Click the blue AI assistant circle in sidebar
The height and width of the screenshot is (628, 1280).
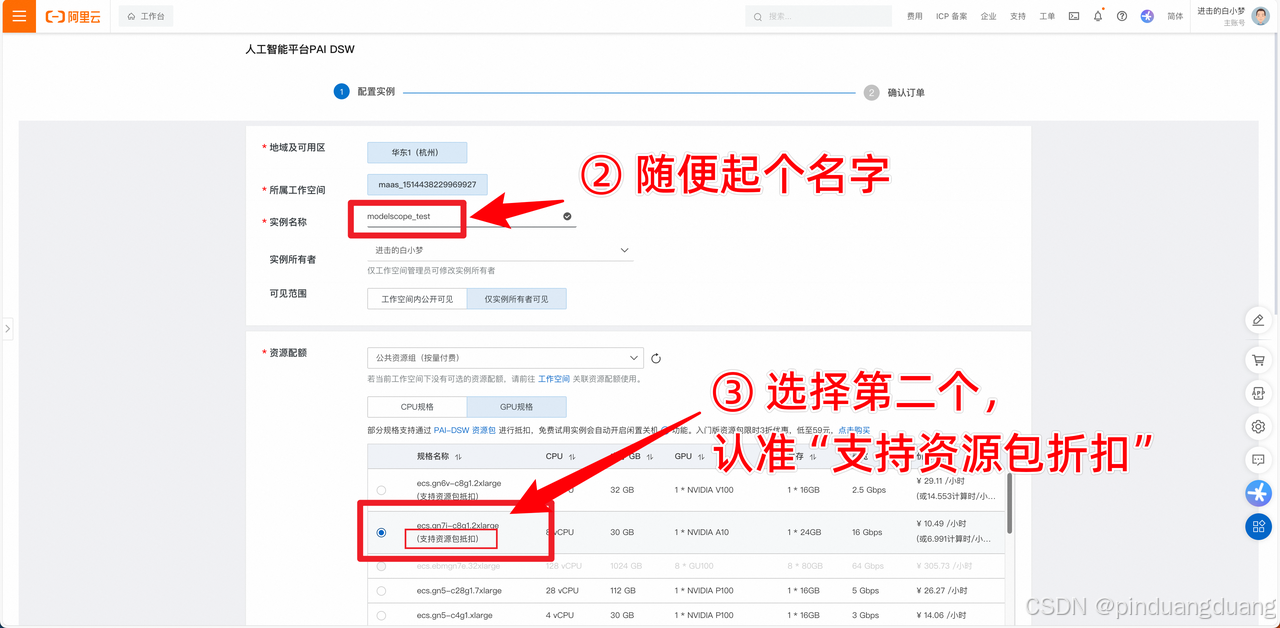click(x=1258, y=493)
